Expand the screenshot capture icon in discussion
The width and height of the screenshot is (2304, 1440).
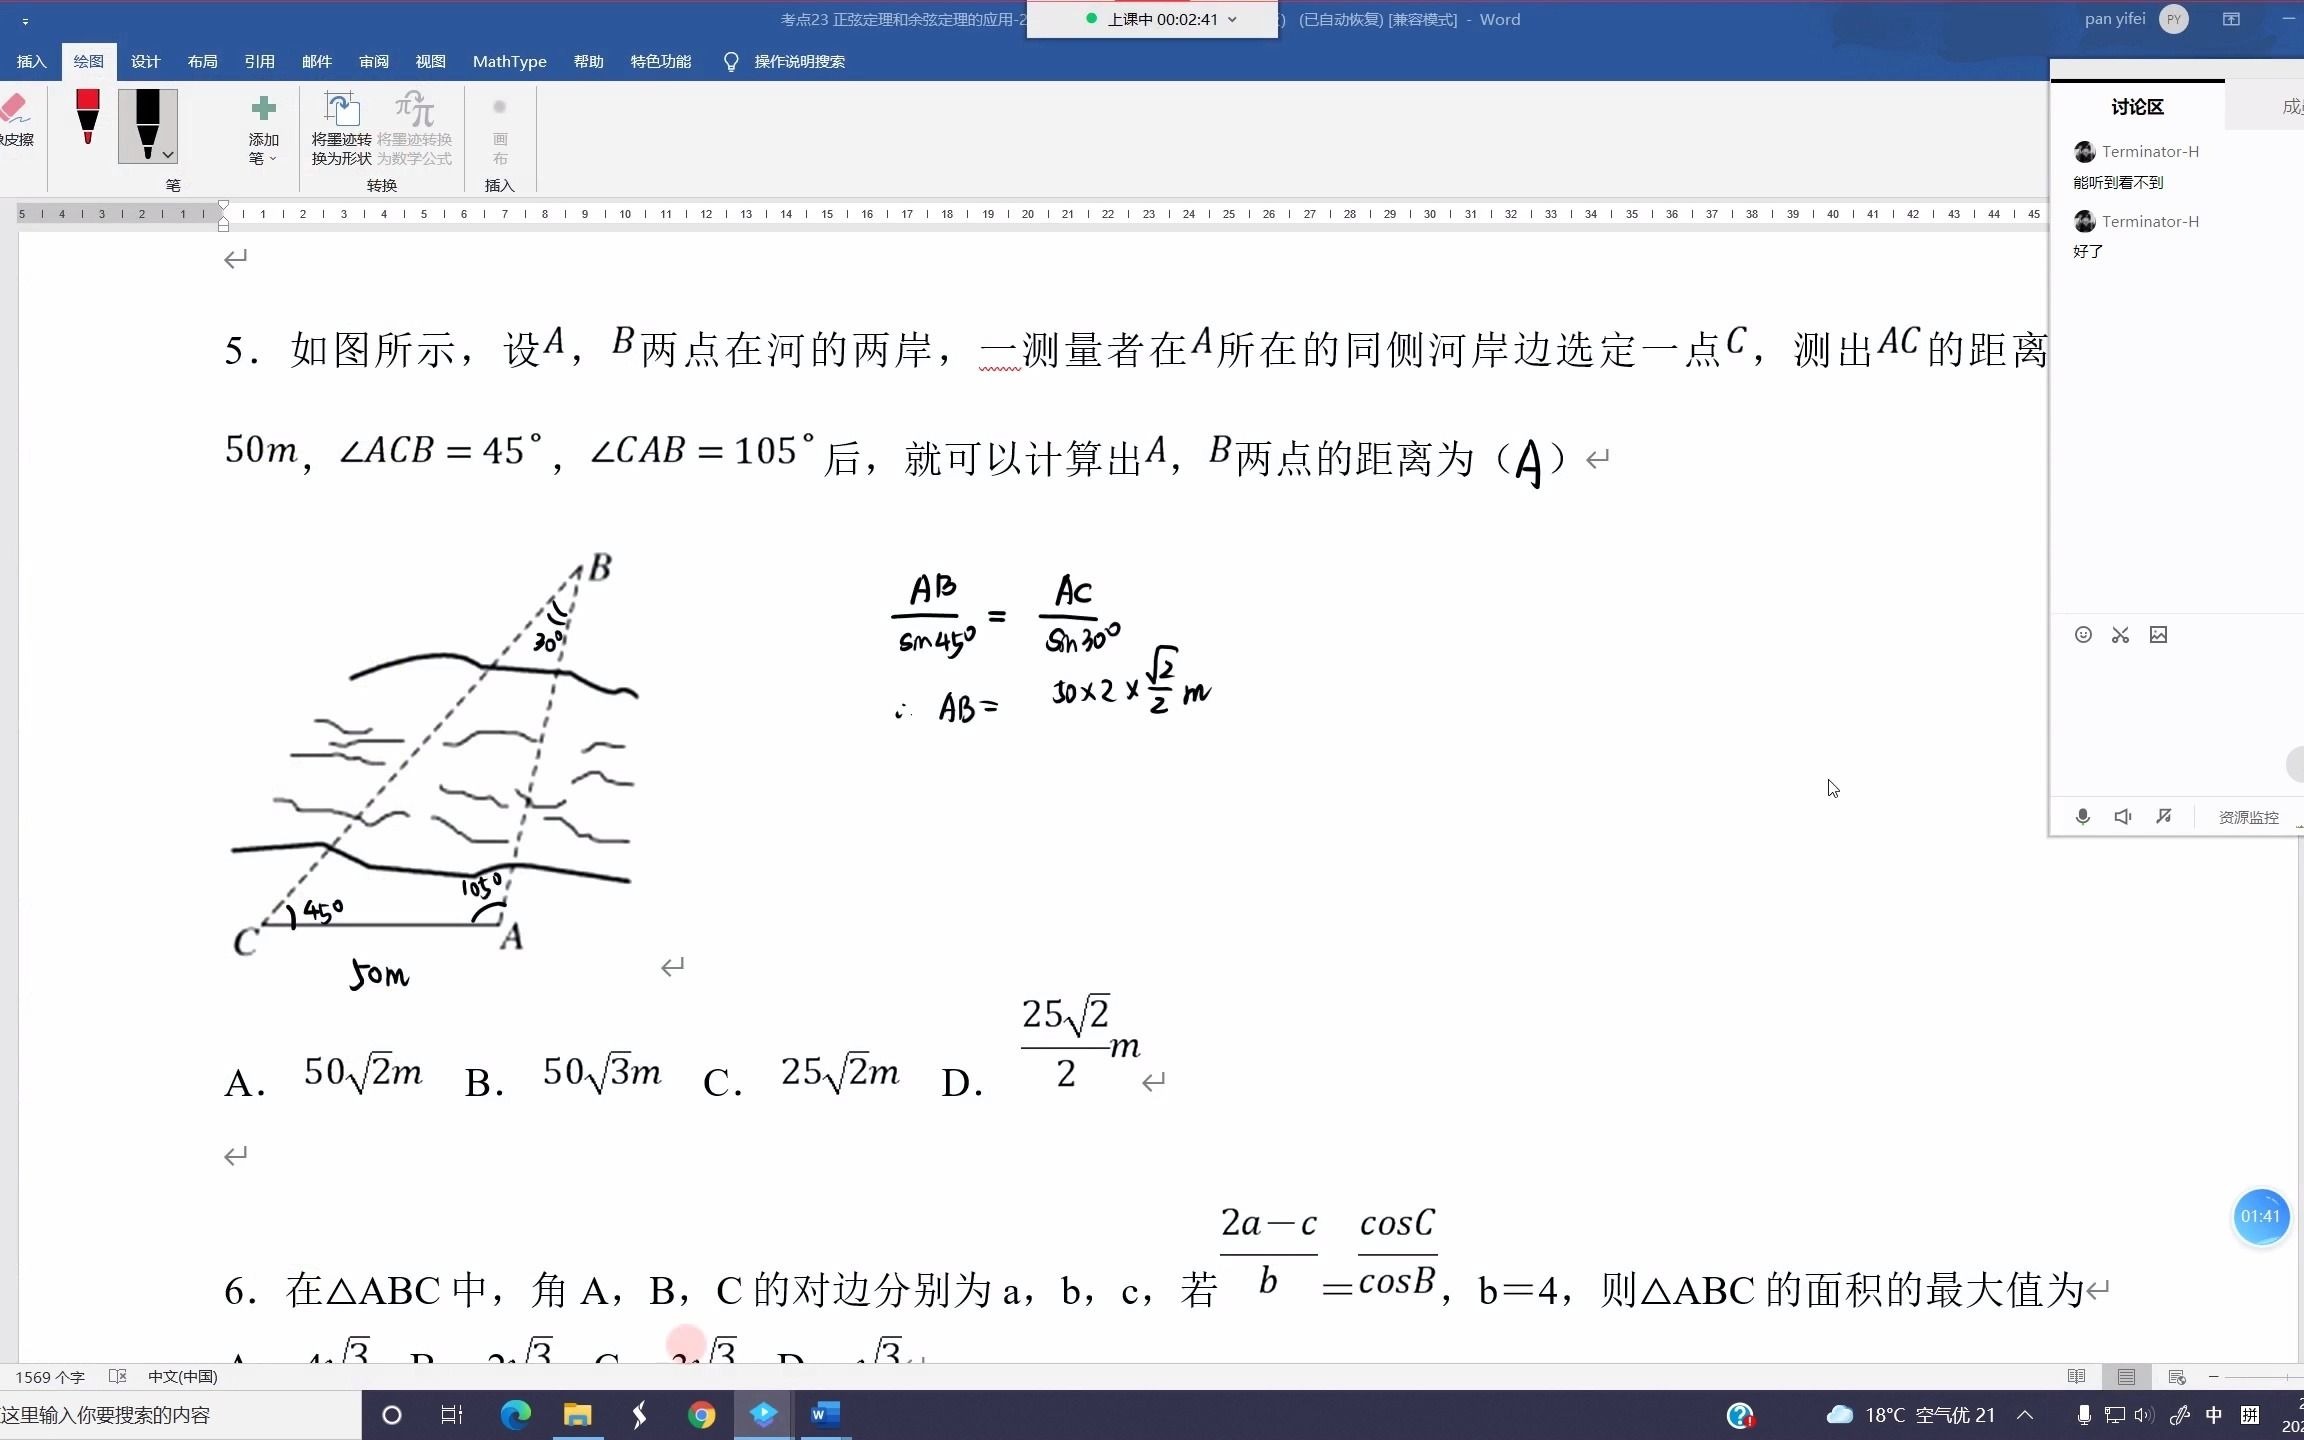coord(2120,634)
